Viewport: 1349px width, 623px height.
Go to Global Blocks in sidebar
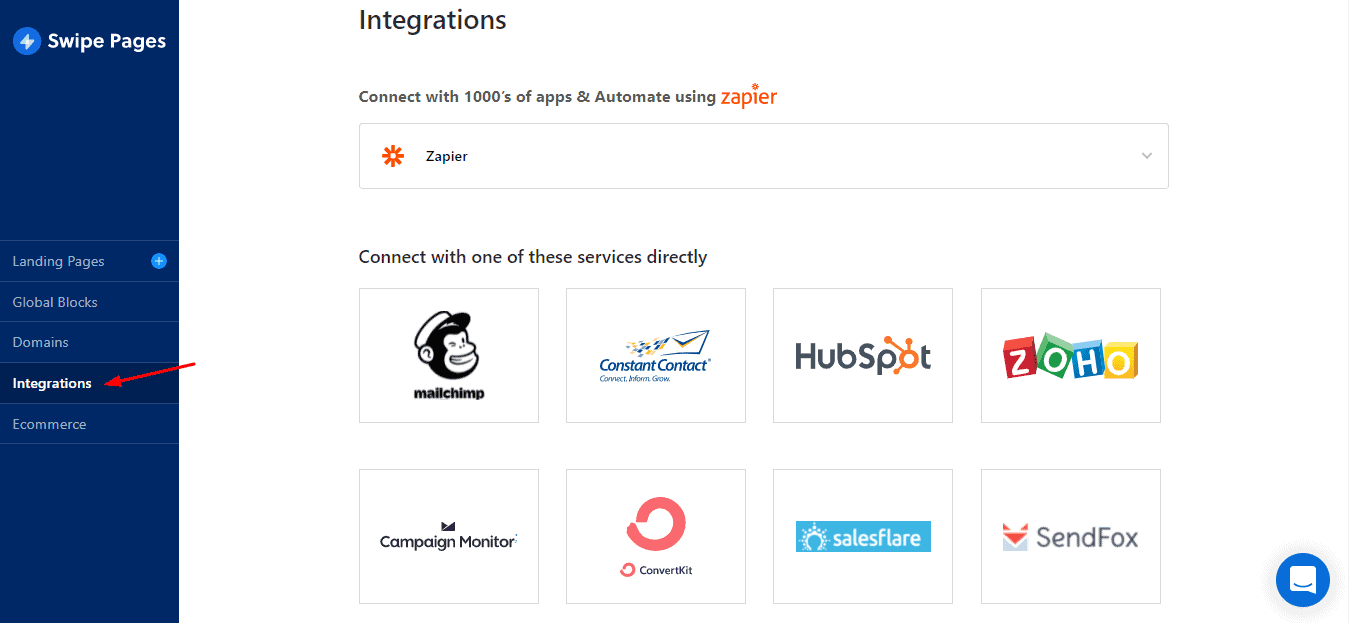(x=55, y=302)
